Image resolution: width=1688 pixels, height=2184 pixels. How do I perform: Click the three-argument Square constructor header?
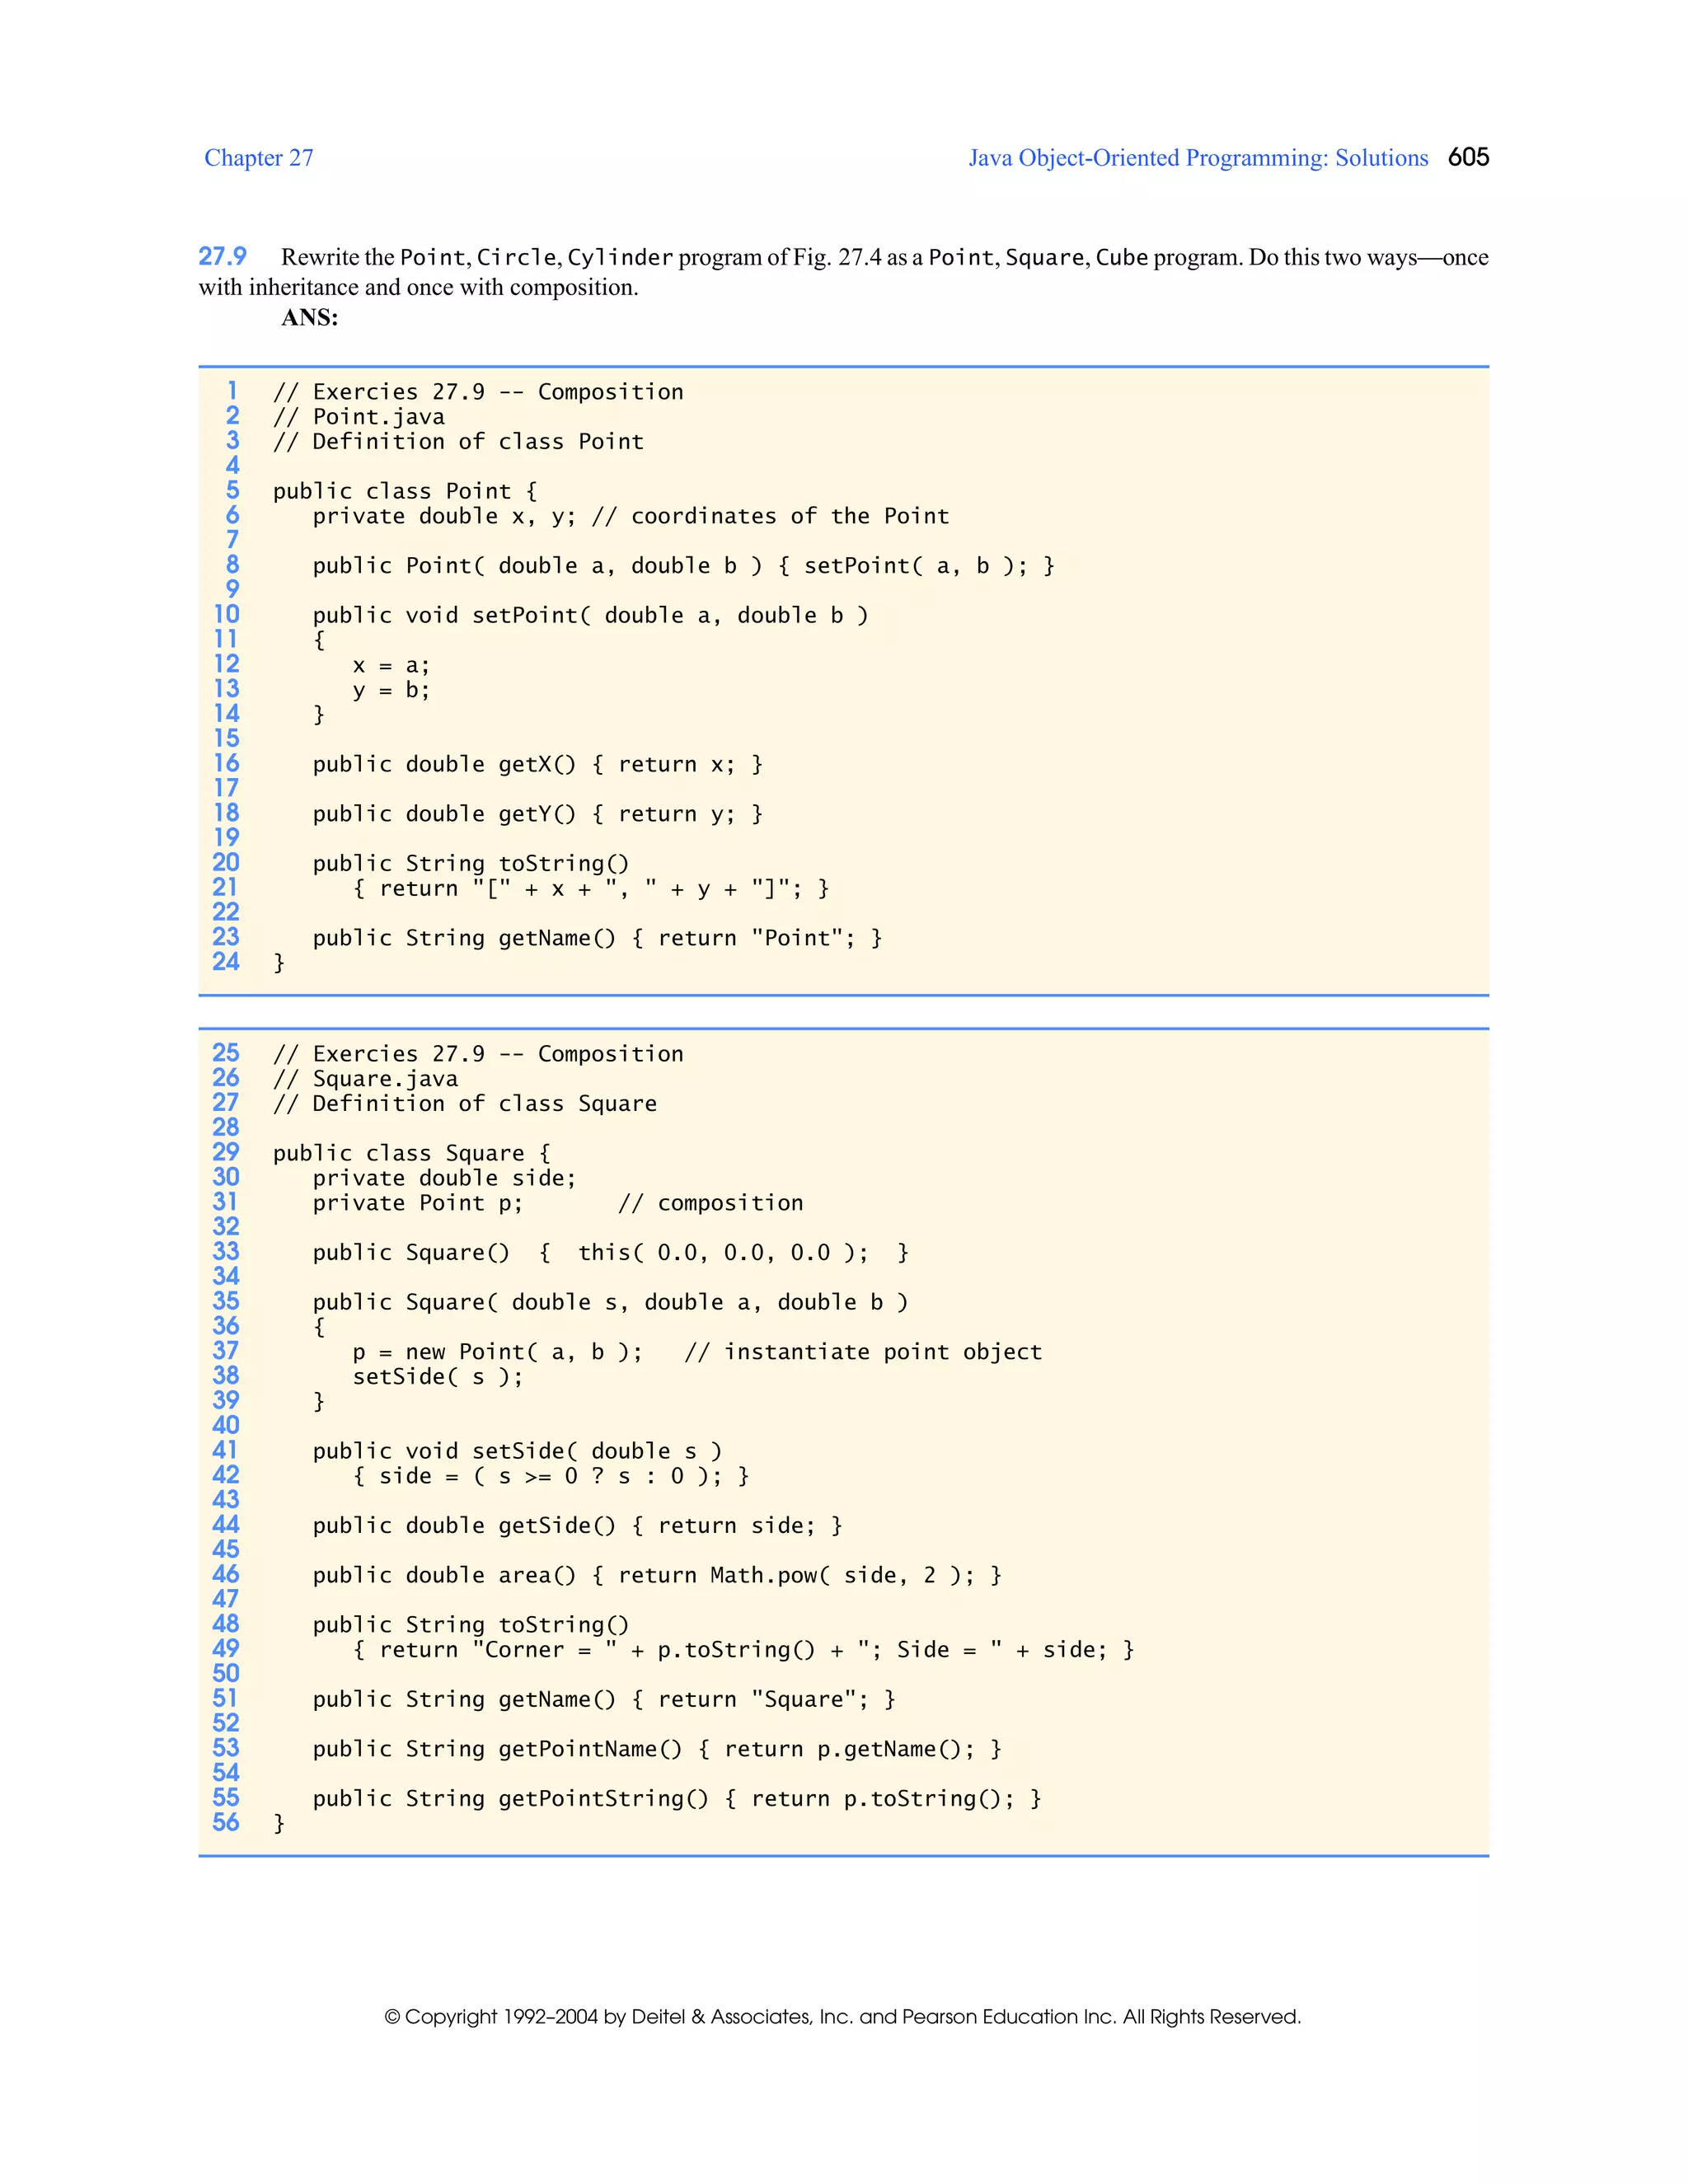611,1302
